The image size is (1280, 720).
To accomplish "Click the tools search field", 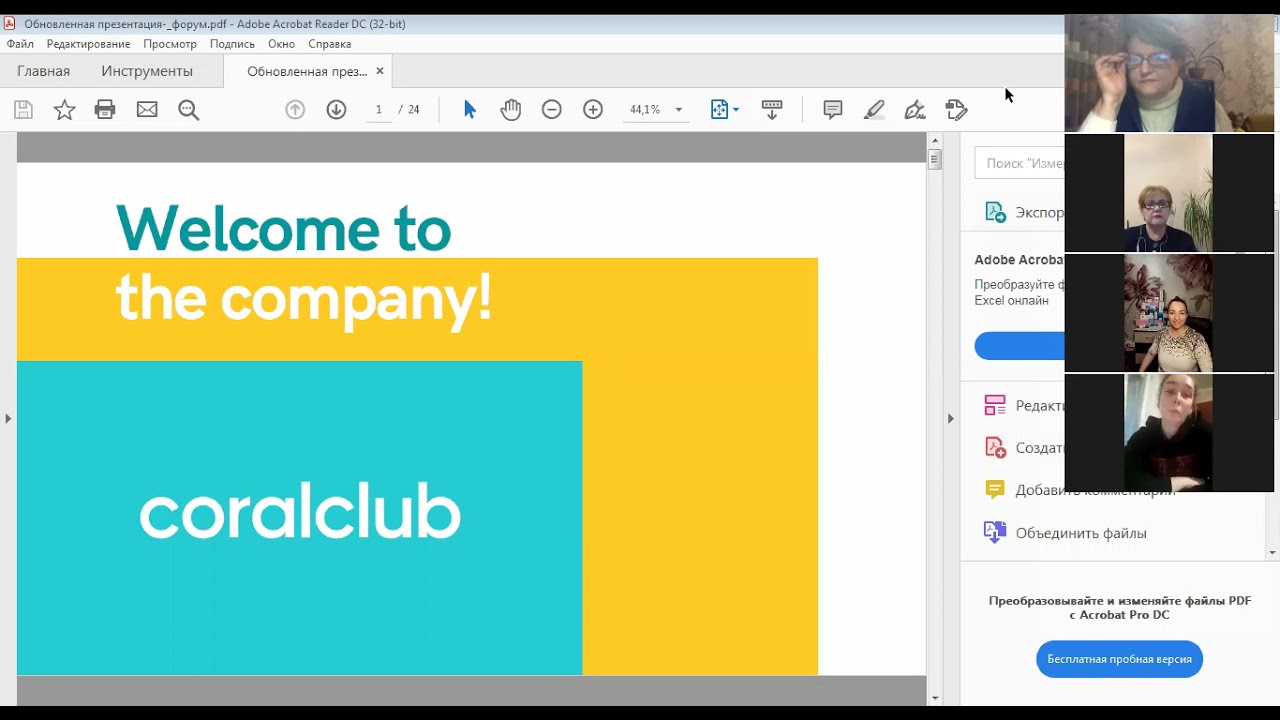I will [1020, 163].
